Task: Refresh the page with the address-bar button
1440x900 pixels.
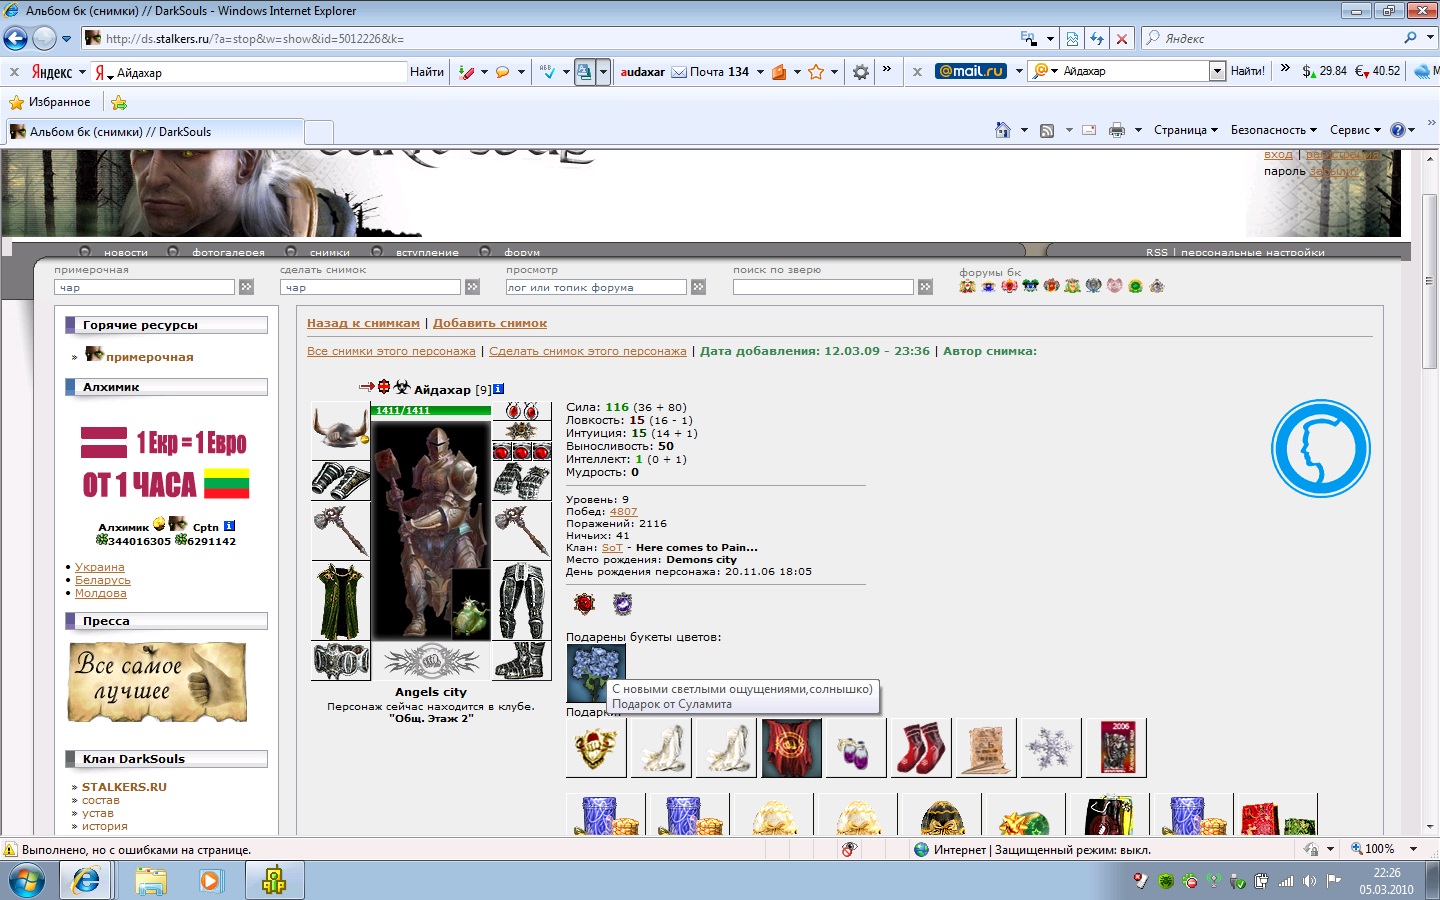Action: tap(1097, 39)
